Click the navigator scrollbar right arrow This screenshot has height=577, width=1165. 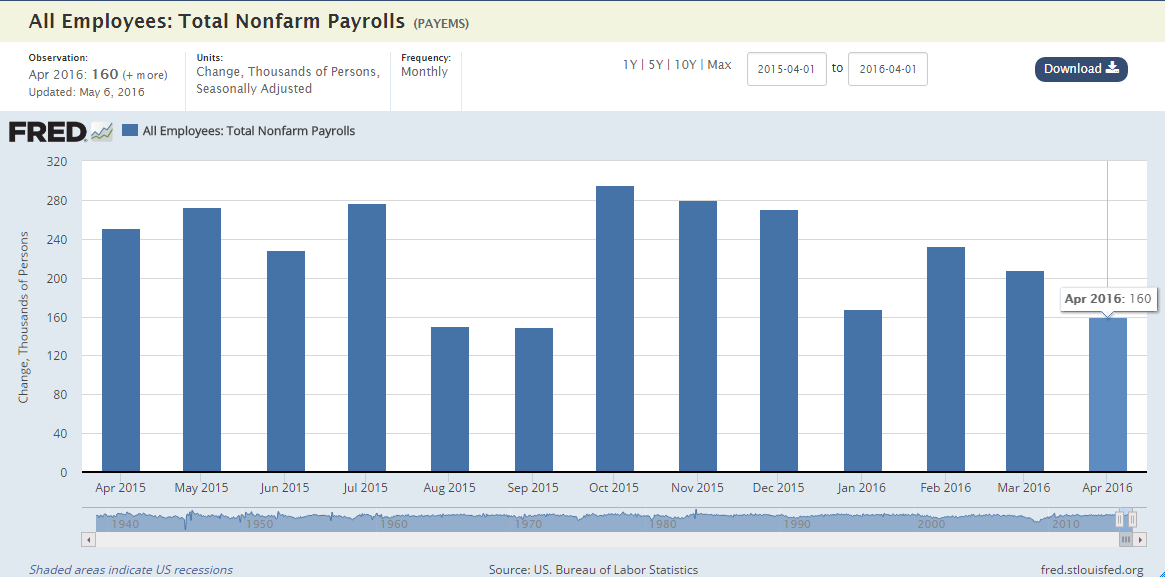(x=1140, y=539)
